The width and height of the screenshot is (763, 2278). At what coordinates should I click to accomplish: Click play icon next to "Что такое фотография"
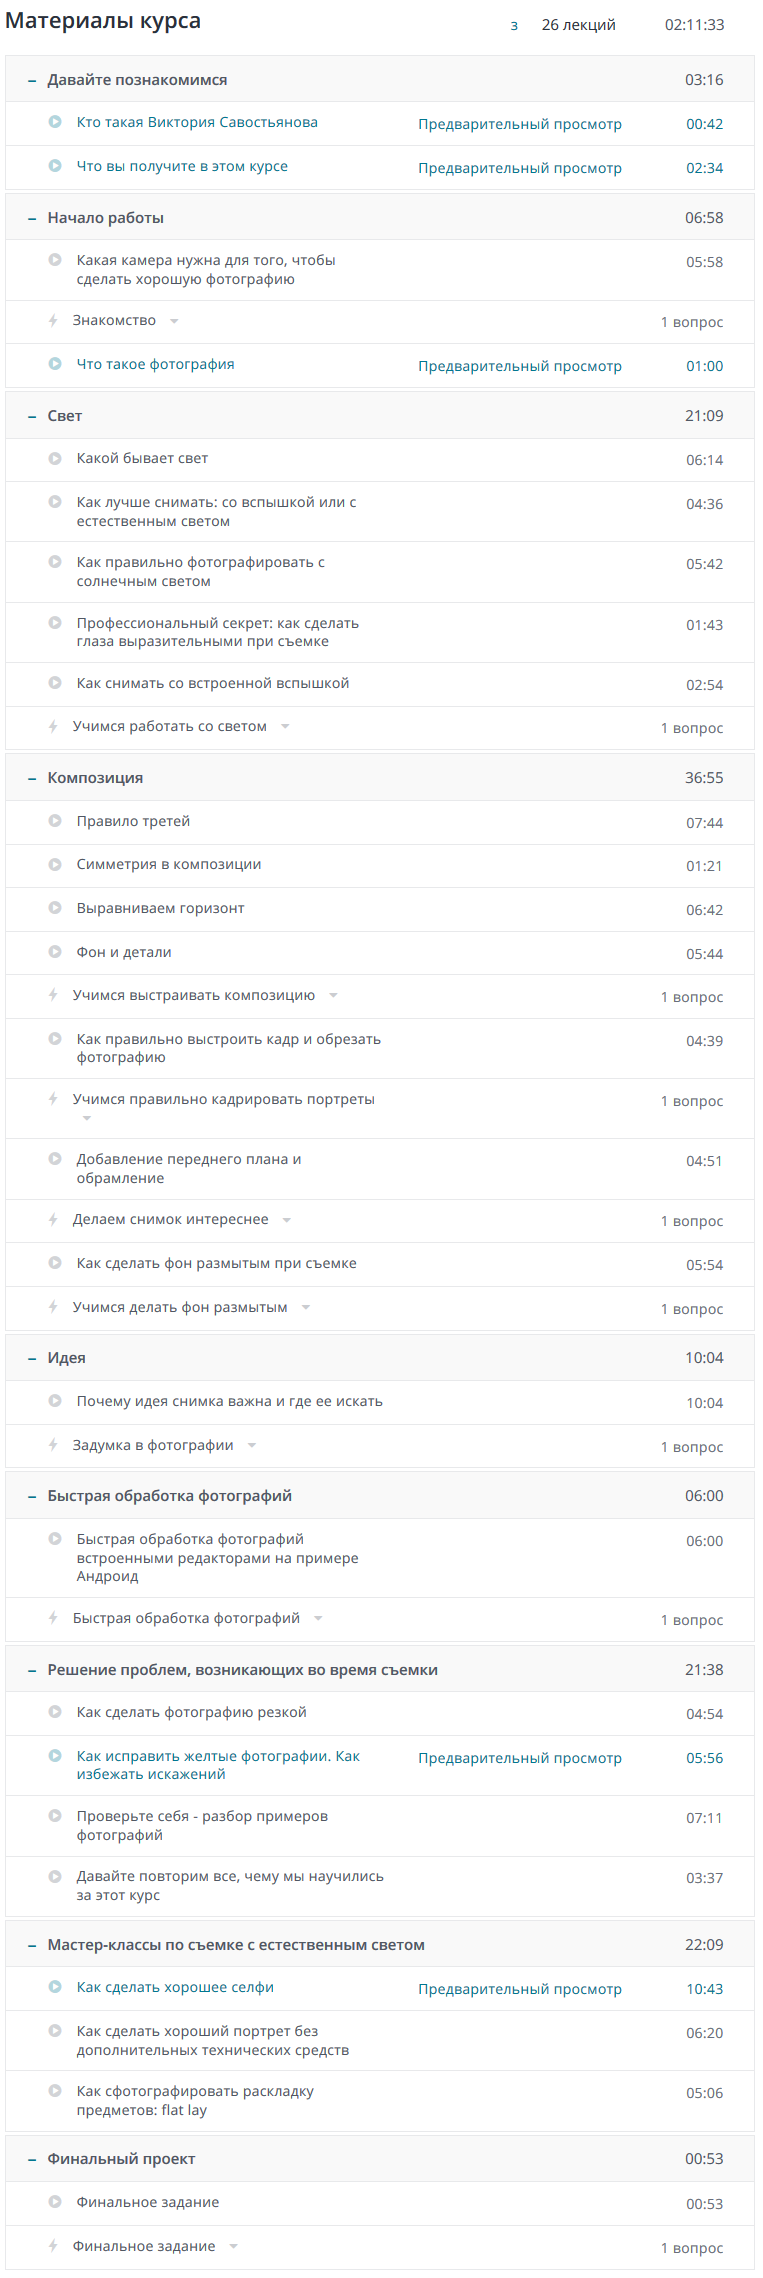(55, 364)
